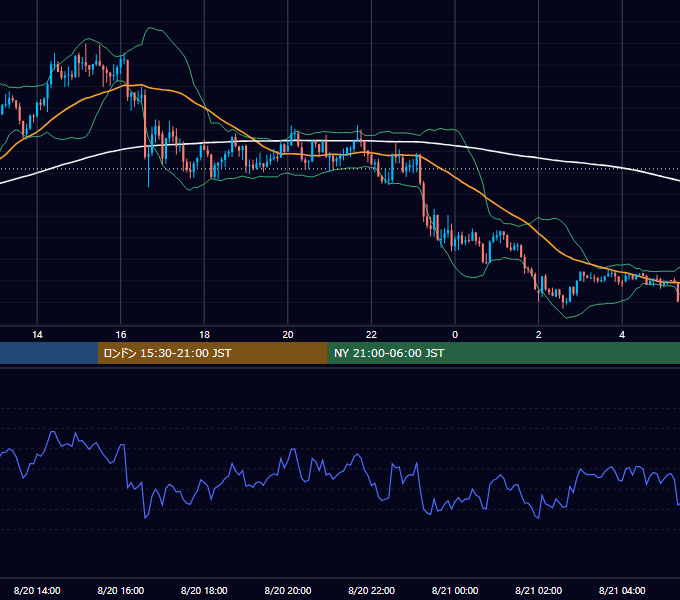Screen dimensions: 680x600
Task: Click the 8/20 20:00 time label
Action: [288, 590]
